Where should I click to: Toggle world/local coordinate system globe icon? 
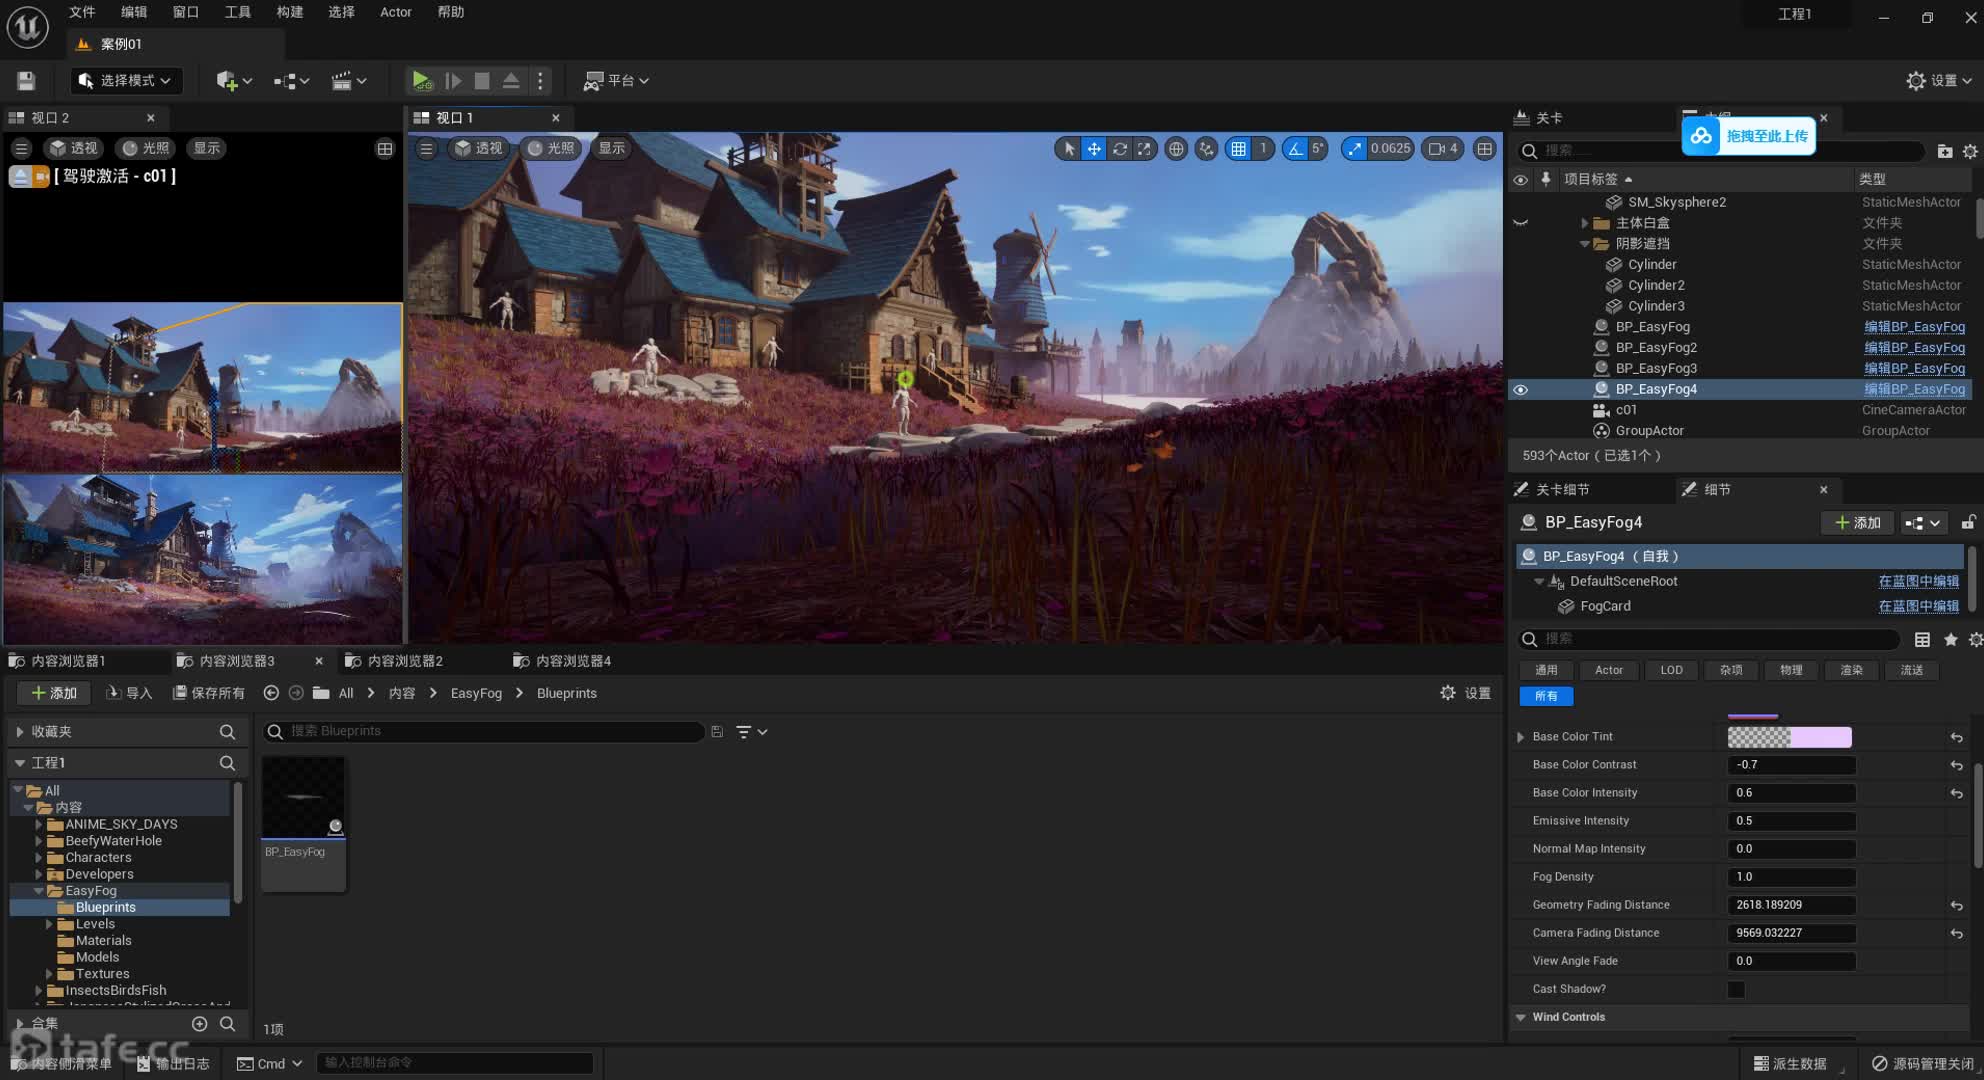pyautogui.click(x=1176, y=148)
